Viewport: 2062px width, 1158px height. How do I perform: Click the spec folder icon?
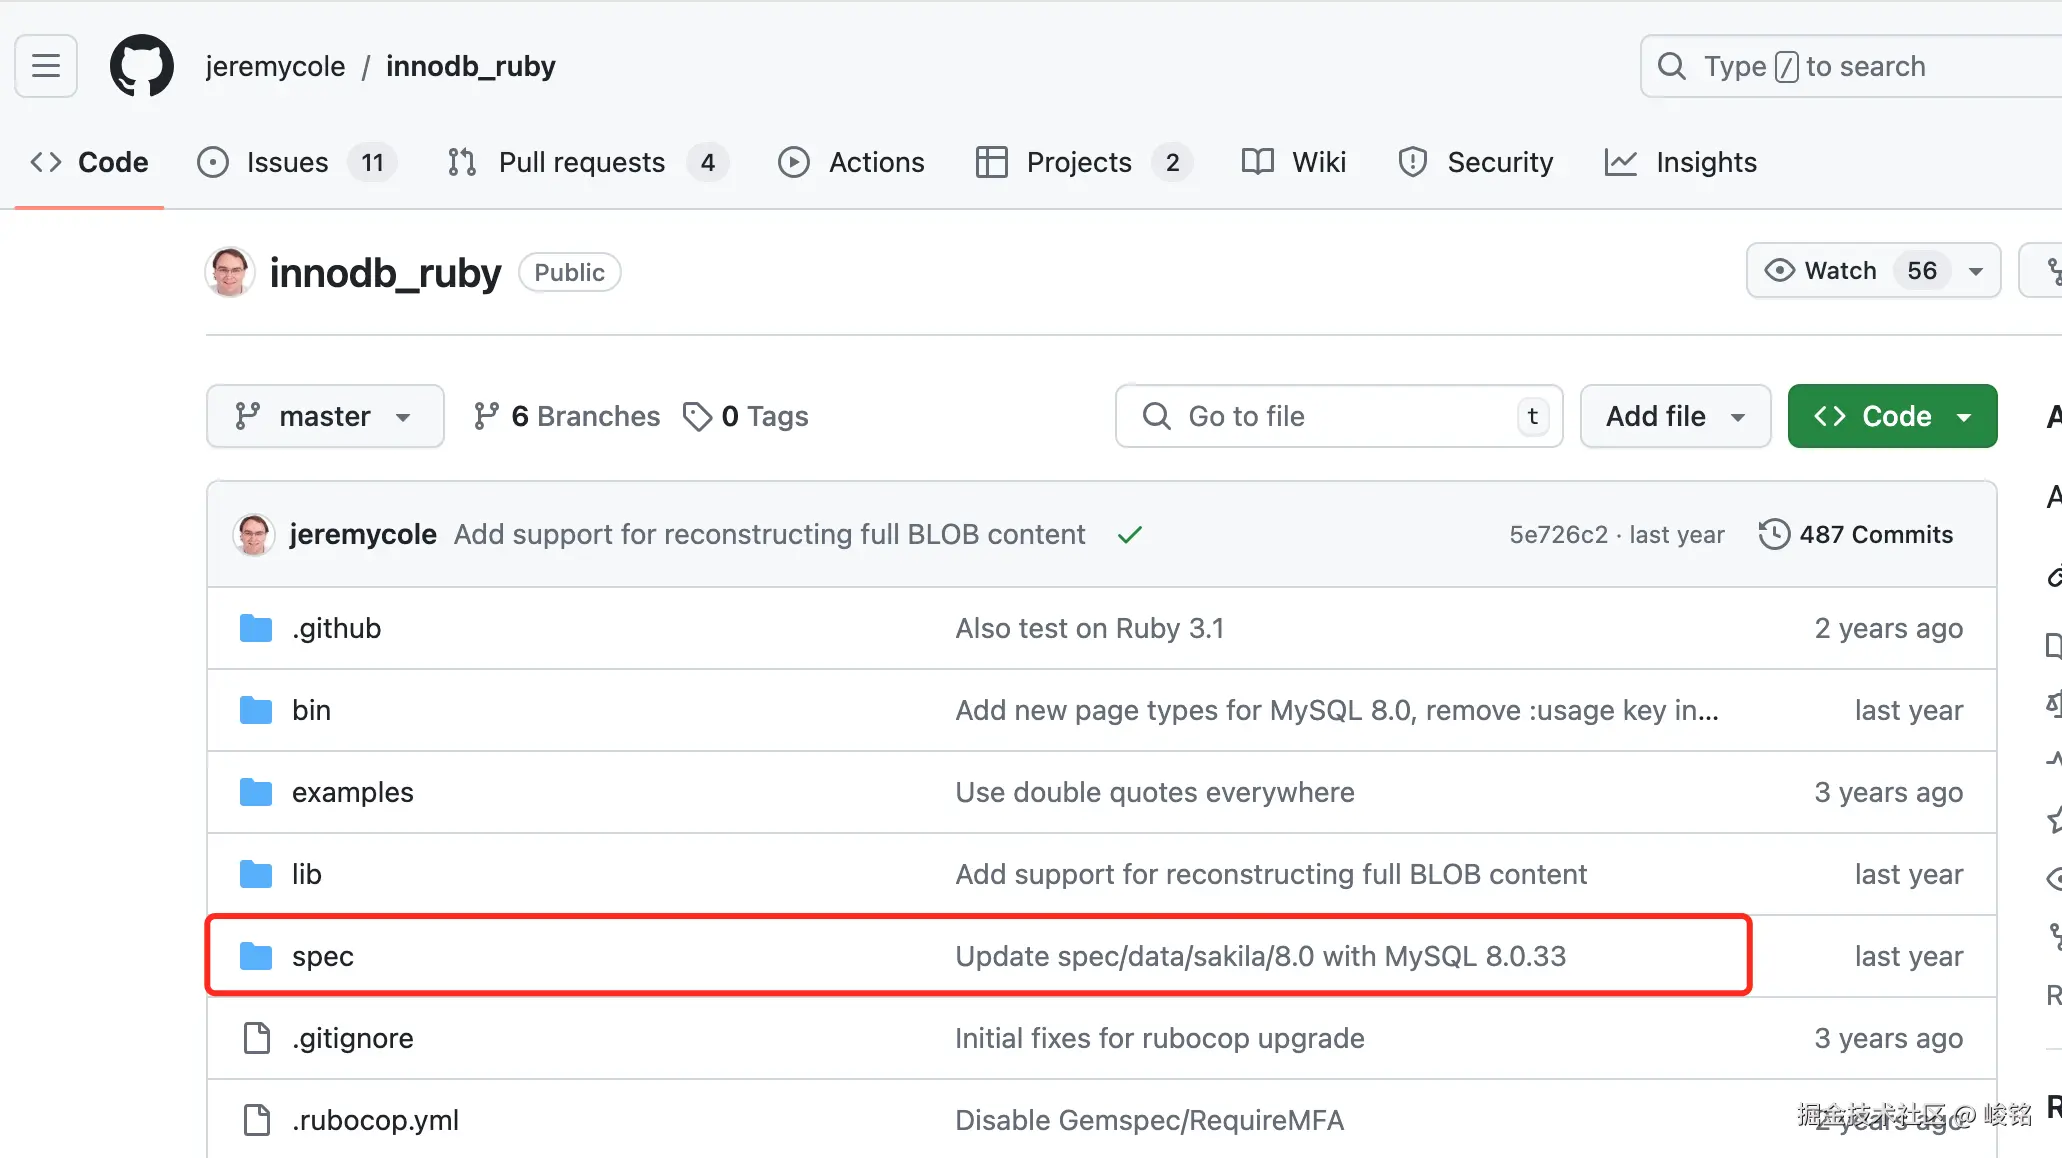pyautogui.click(x=256, y=956)
